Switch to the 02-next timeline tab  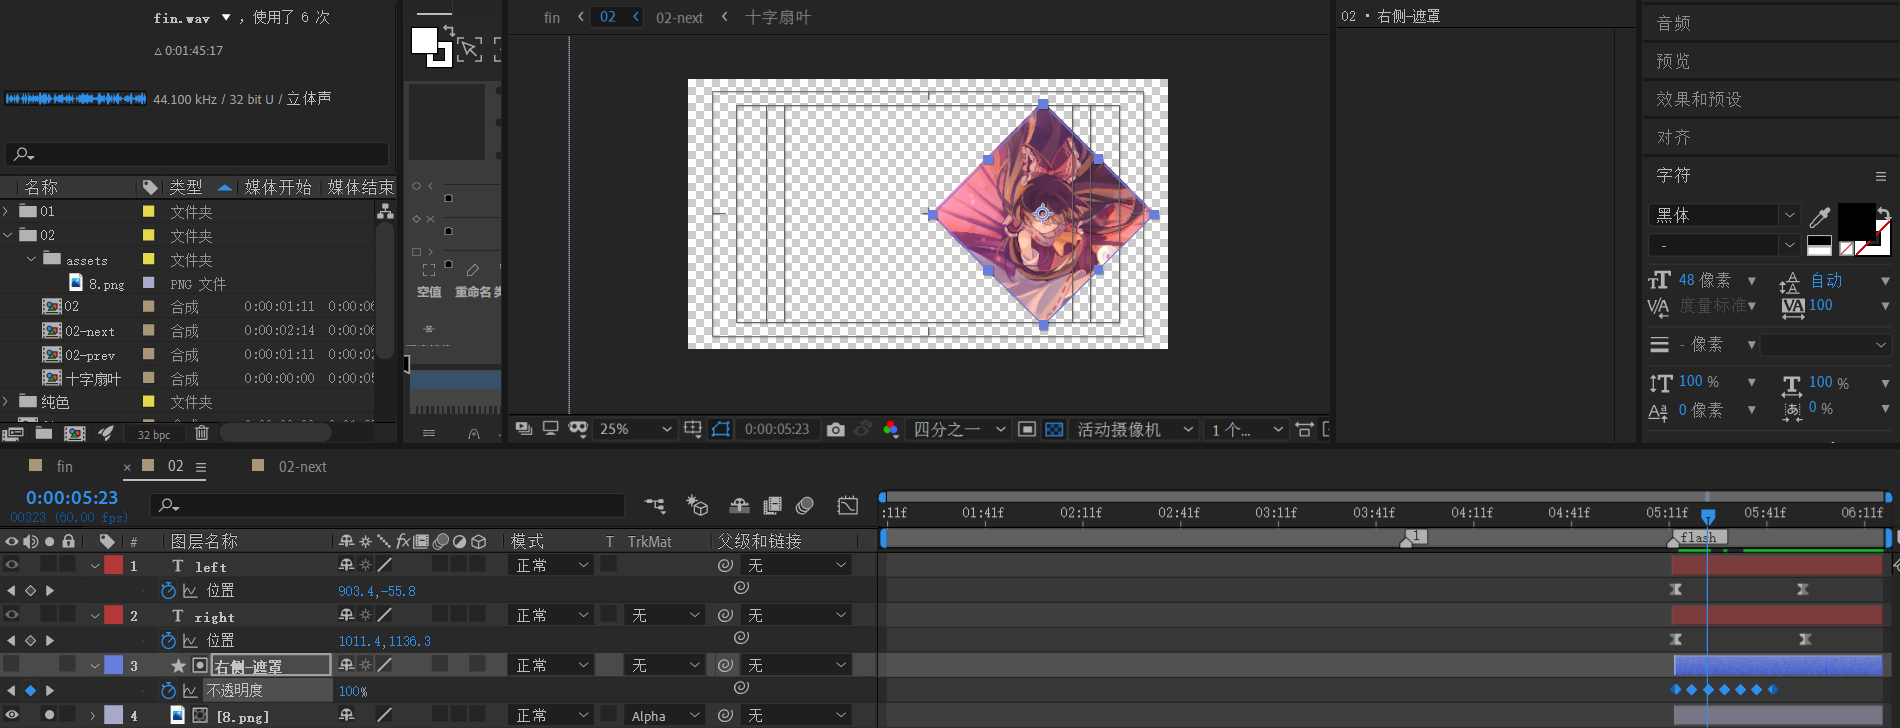pyautogui.click(x=302, y=466)
